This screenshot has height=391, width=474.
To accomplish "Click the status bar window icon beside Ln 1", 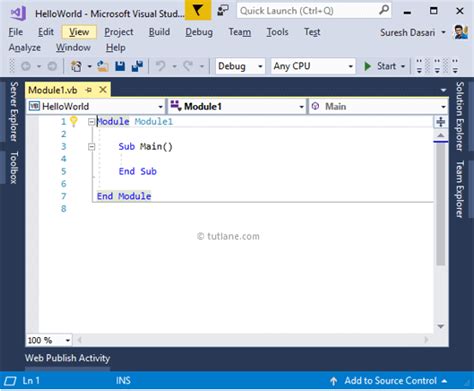I will click(10, 381).
